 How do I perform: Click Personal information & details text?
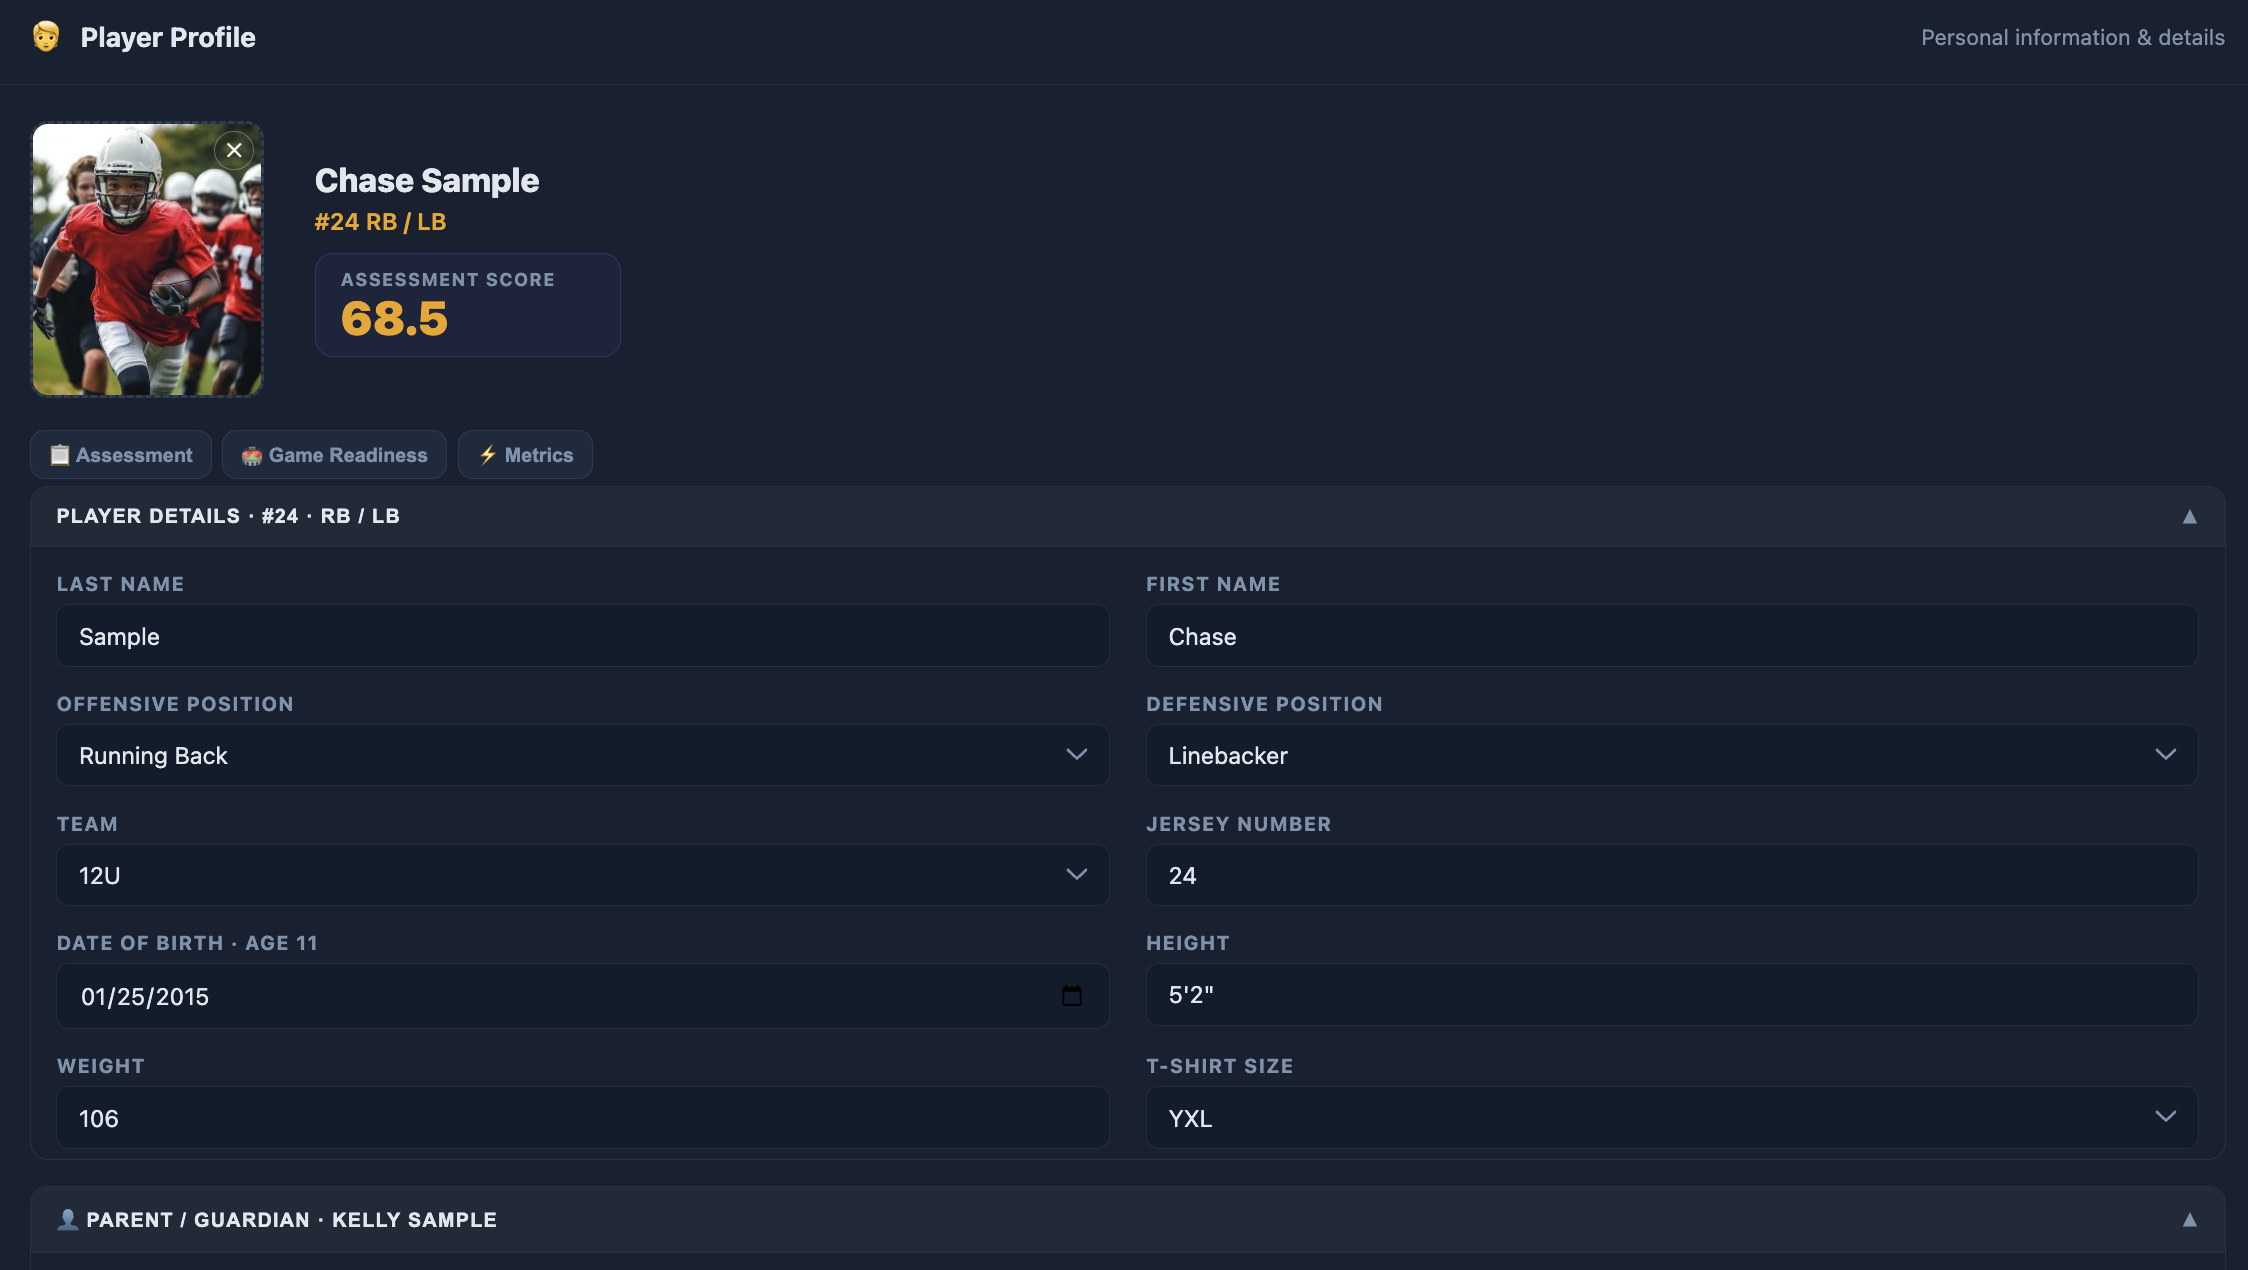pyautogui.click(x=2073, y=37)
